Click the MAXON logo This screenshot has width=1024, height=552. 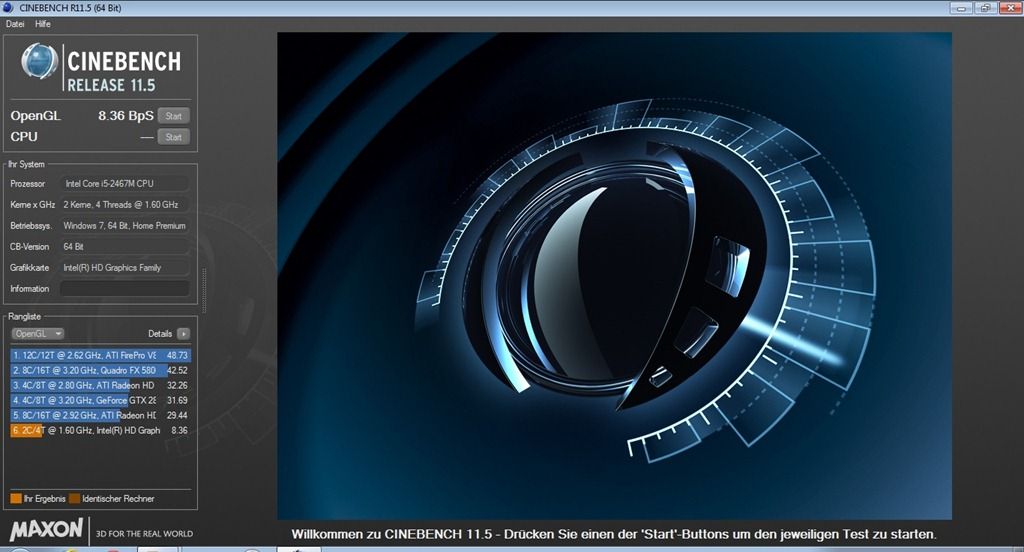46,530
